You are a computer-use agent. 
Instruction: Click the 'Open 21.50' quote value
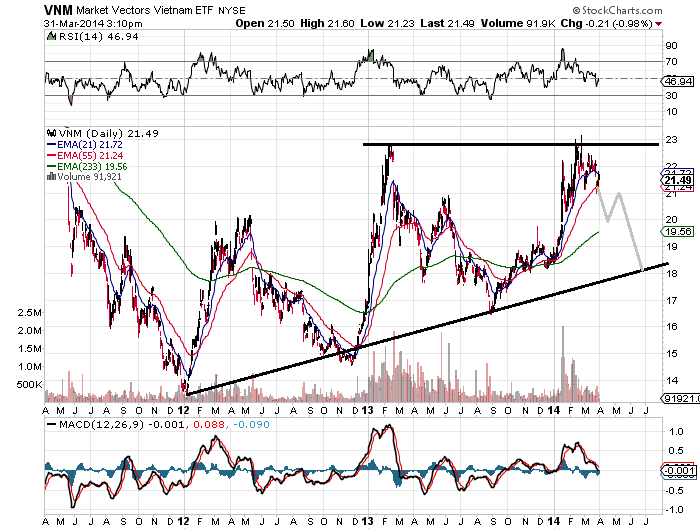[265, 23]
